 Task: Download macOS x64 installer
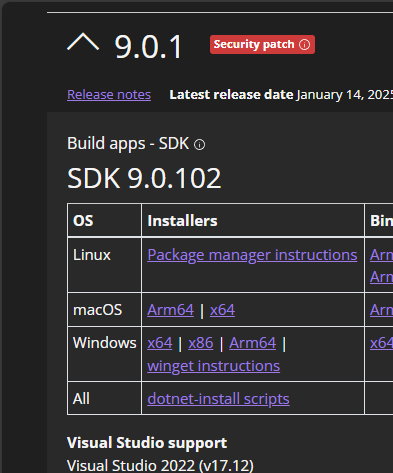pyautogui.click(x=222, y=310)
